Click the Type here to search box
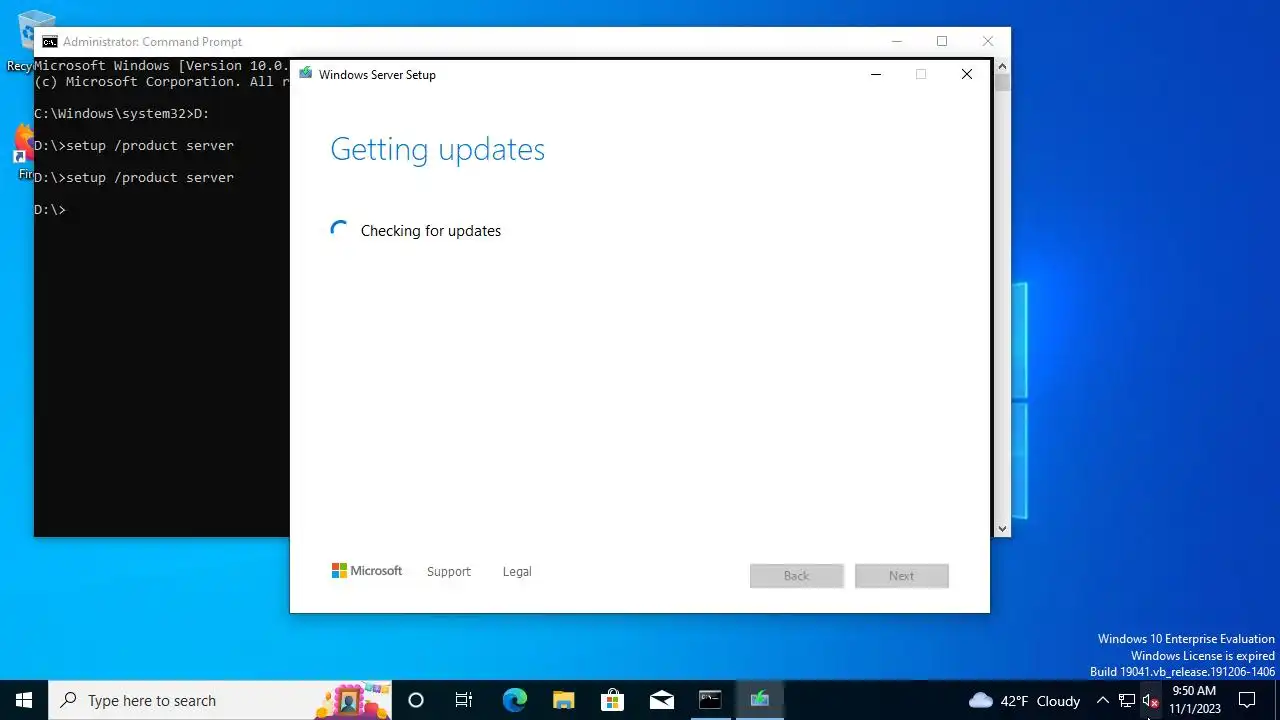 [x=220, y=700]
